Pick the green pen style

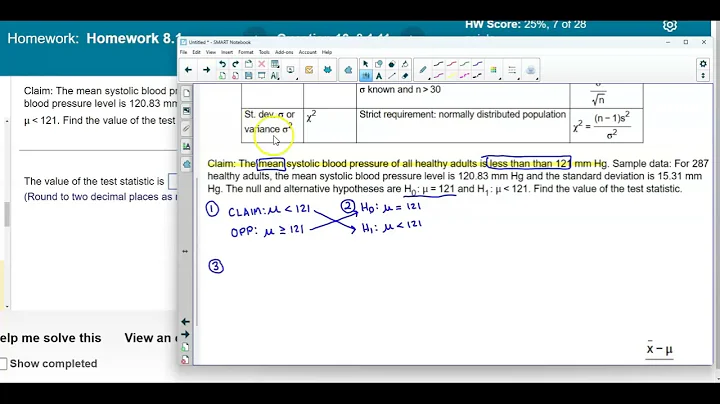pyautogui.click(x=465, y=64)
